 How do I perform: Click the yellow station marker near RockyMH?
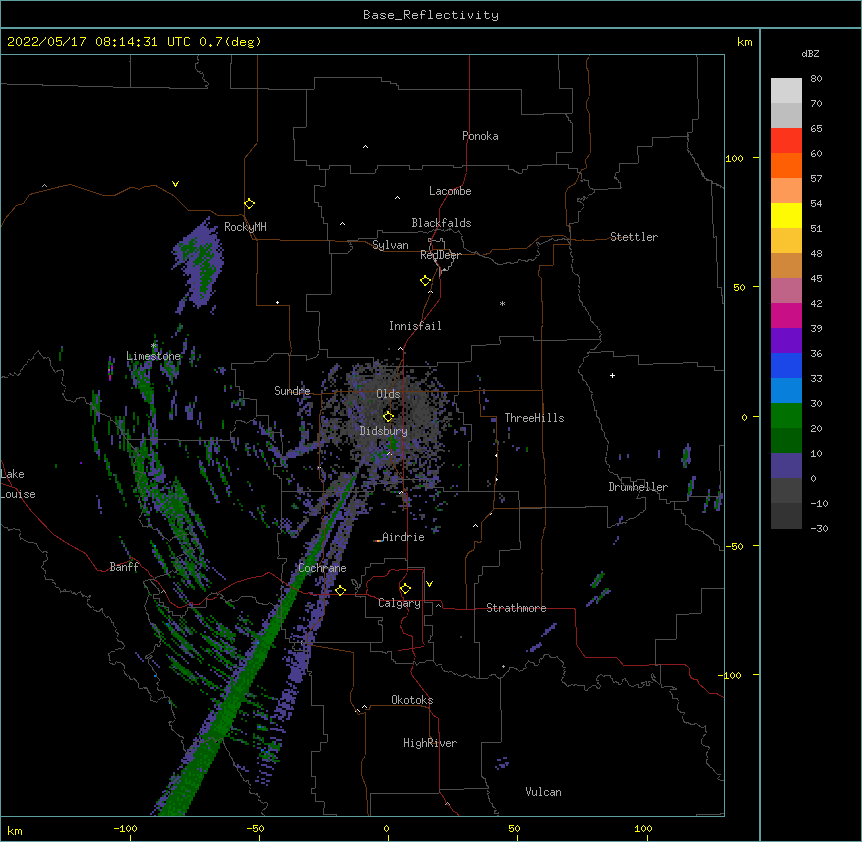tap(249, 204)
